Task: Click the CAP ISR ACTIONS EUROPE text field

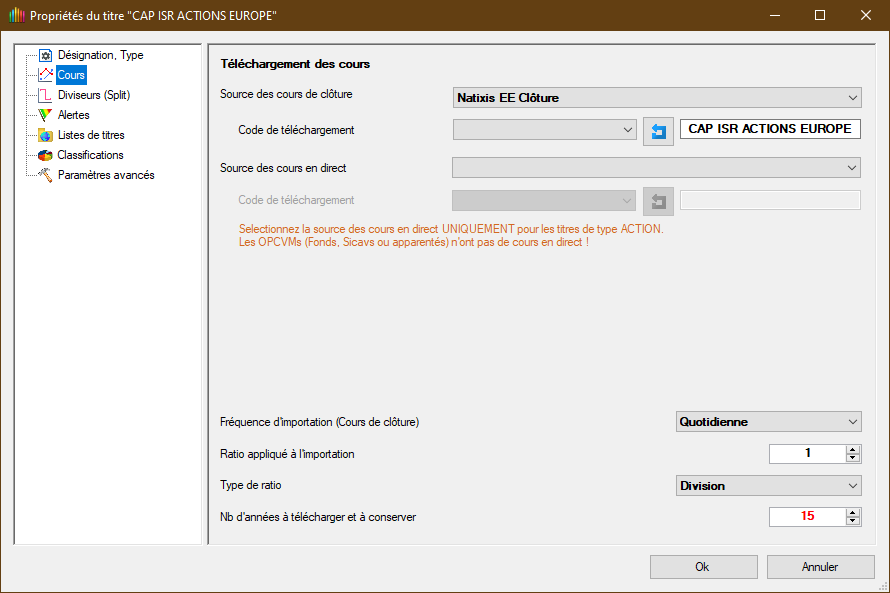Action: (770, 129)
